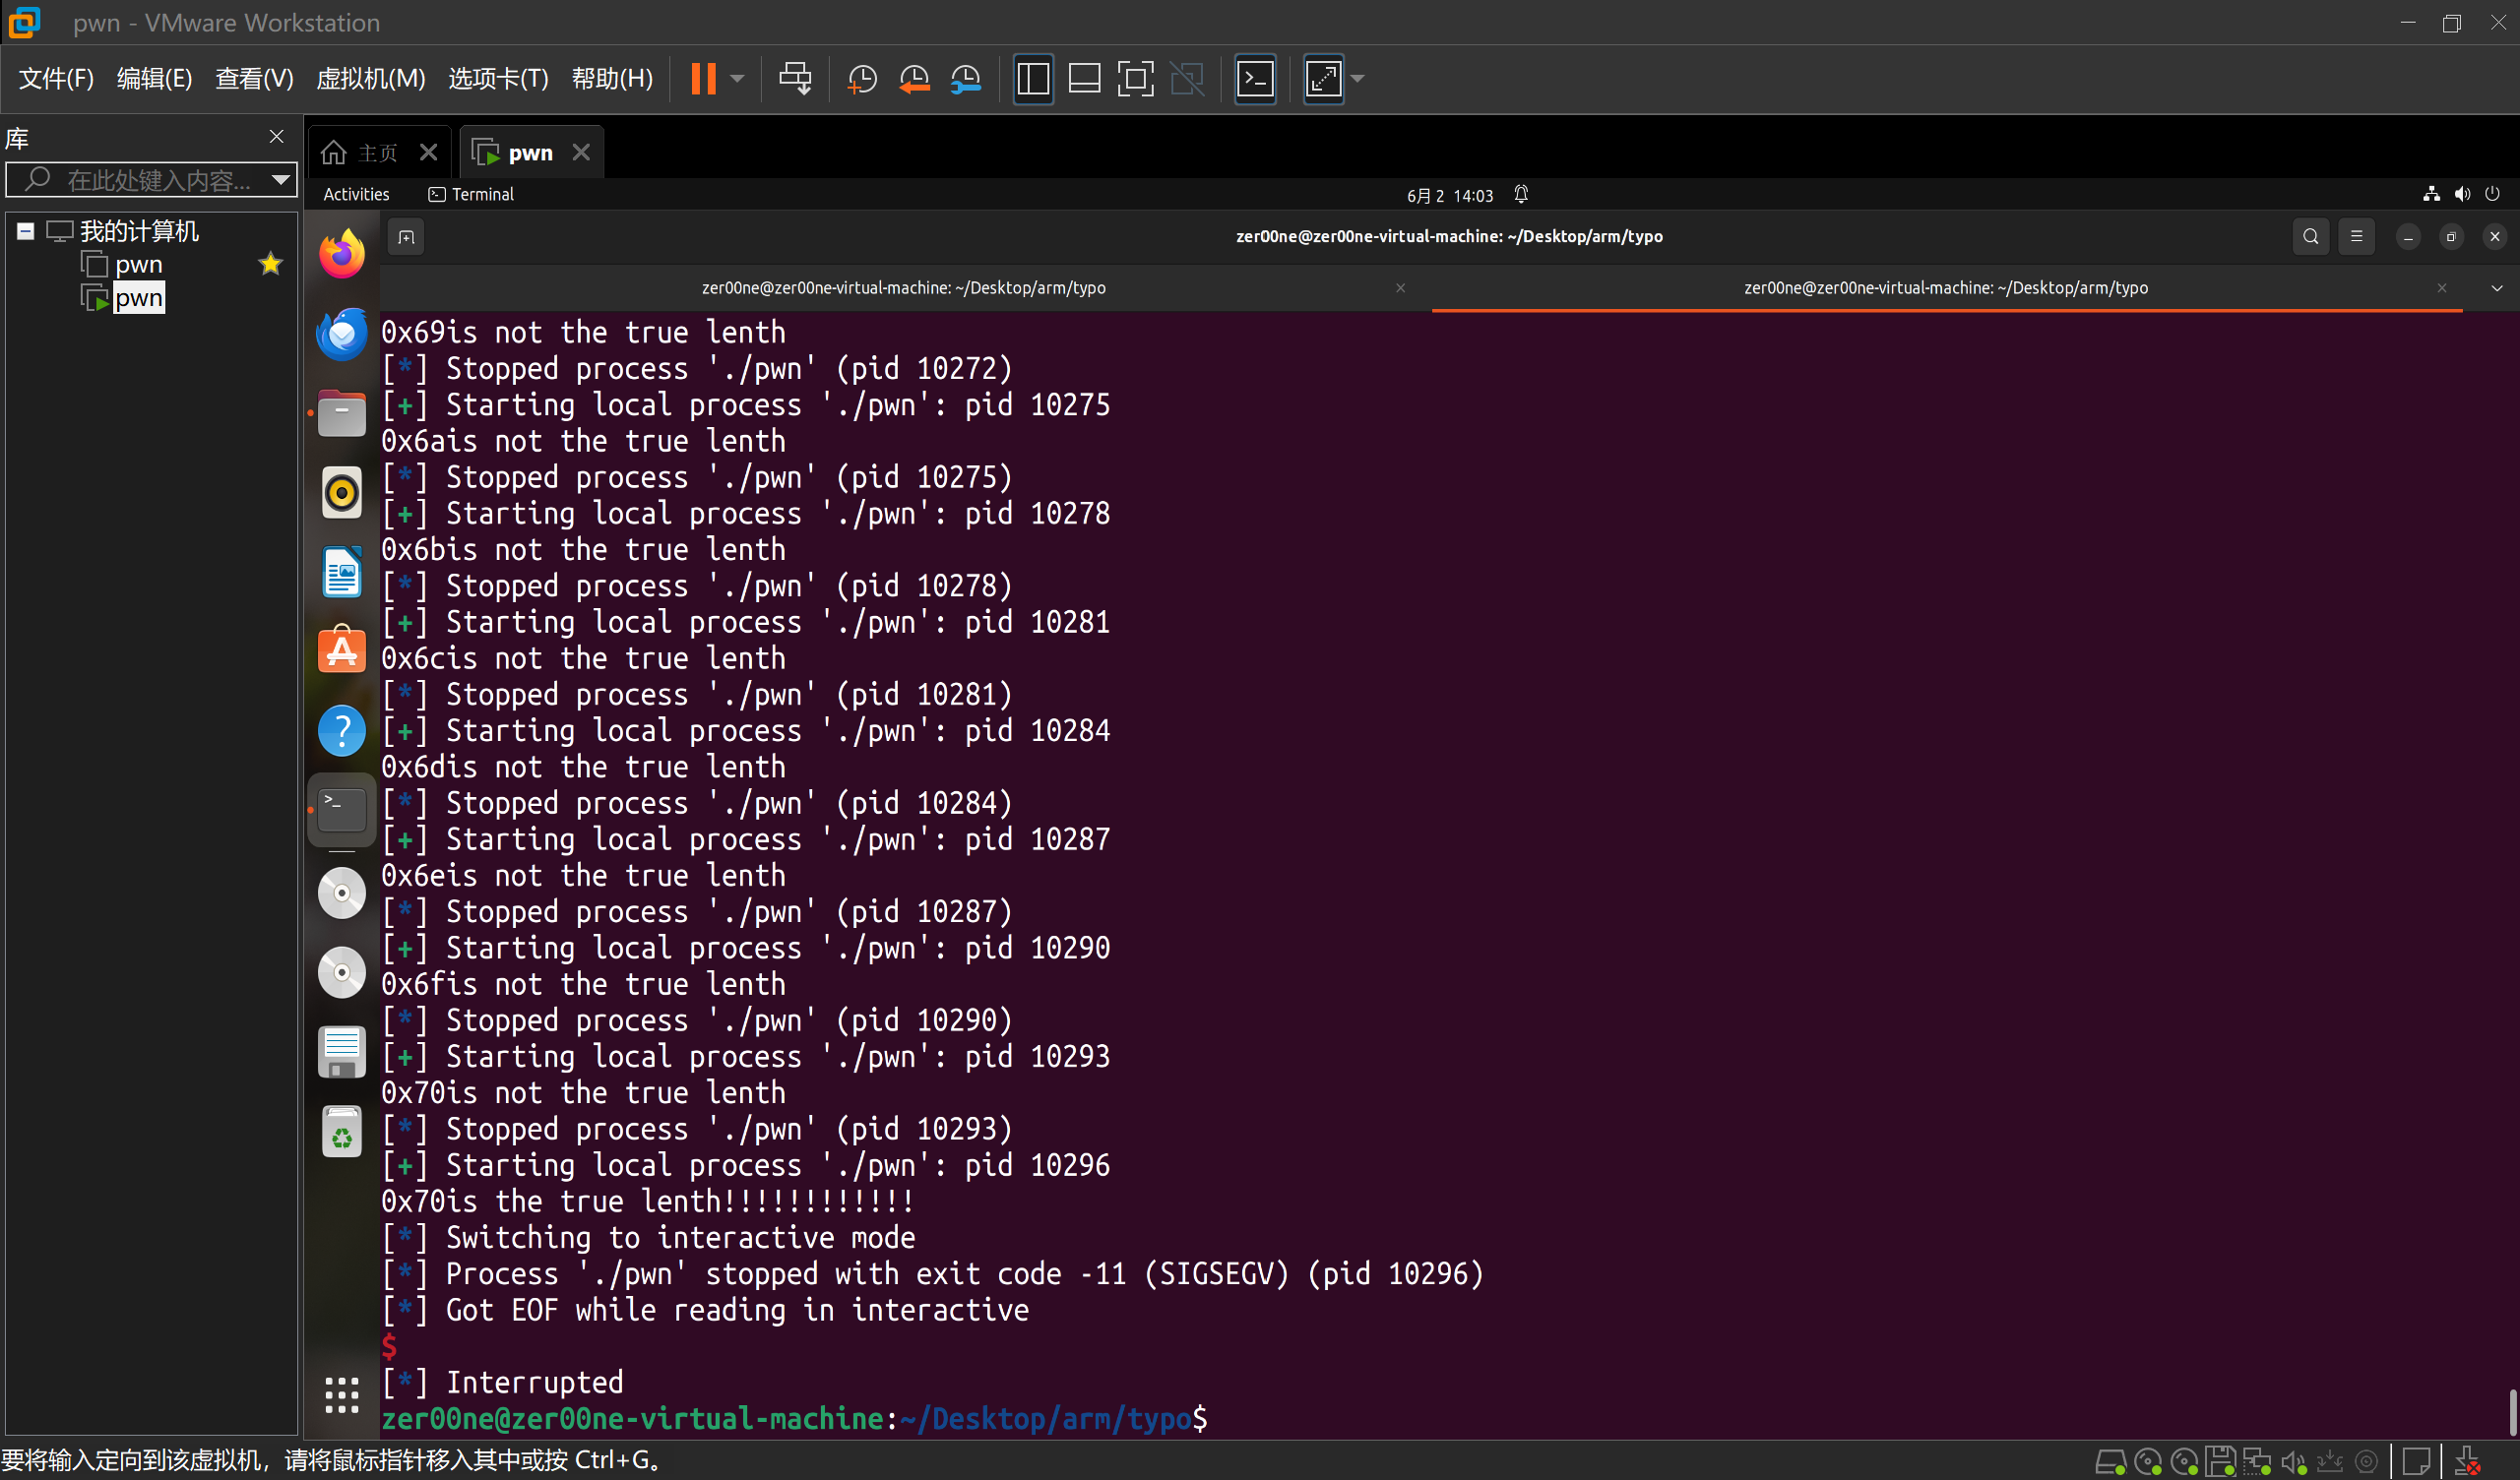Screen dimensions: 2520x1480
Task: Close the 主页 home tab
Action: [428, 152]
